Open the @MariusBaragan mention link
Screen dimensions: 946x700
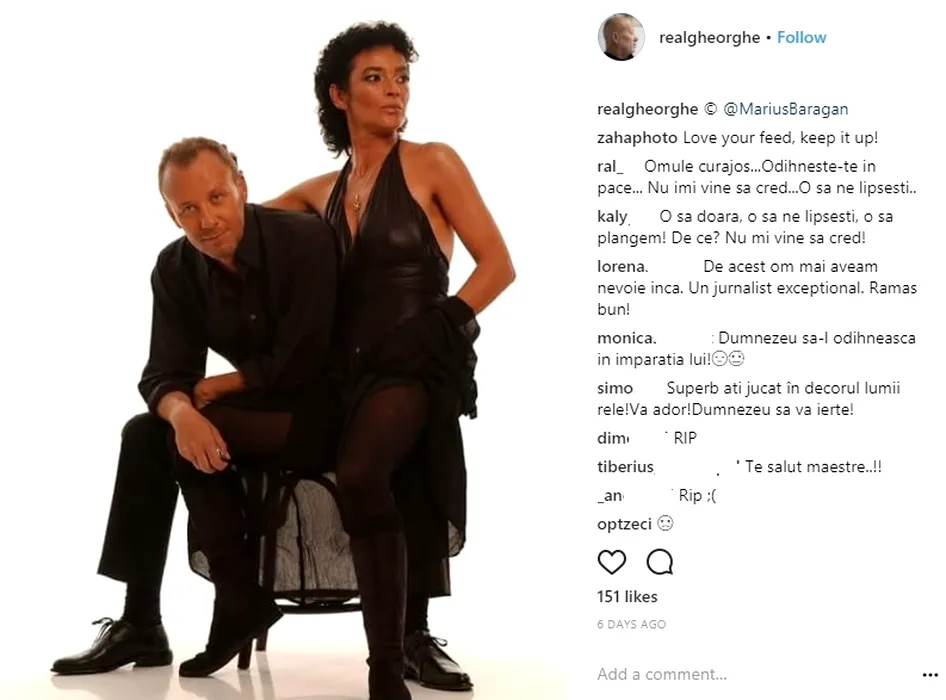pos(786,109)
